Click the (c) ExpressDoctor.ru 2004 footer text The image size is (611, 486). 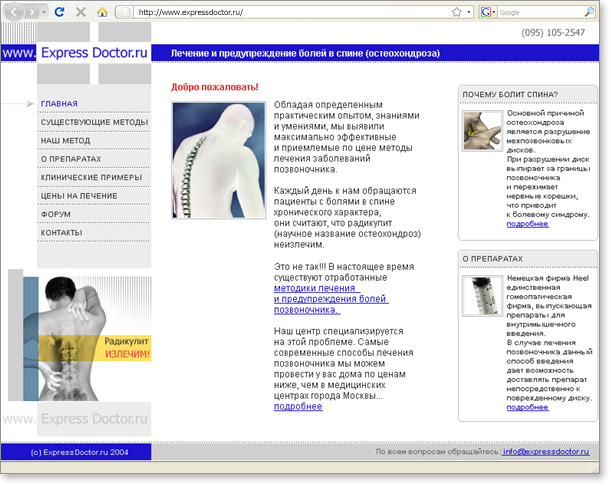[x=79, y=452]
